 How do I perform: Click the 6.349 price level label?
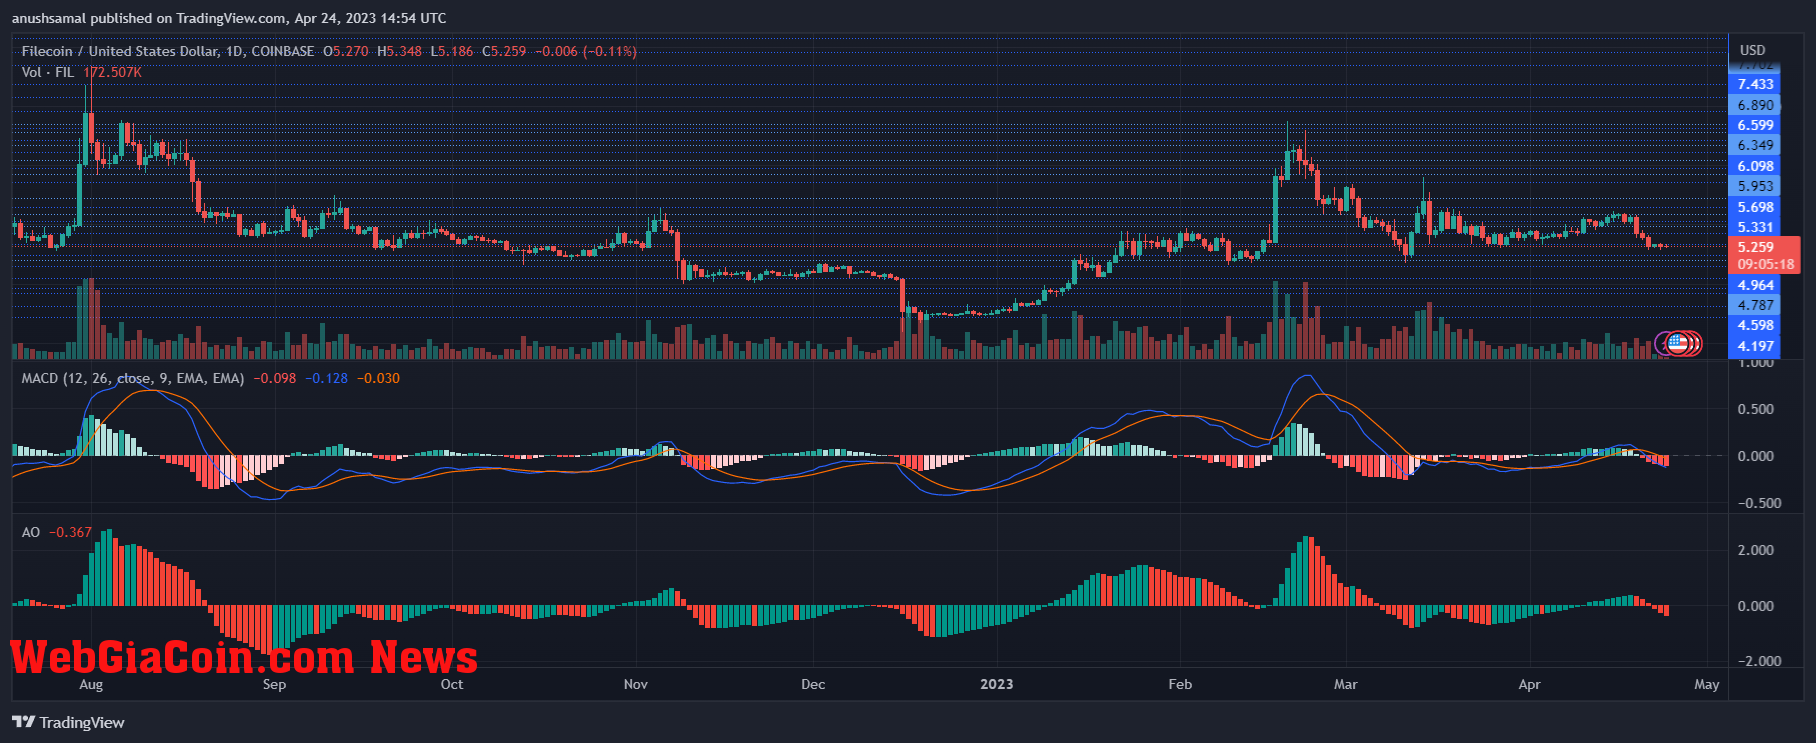1755,145
